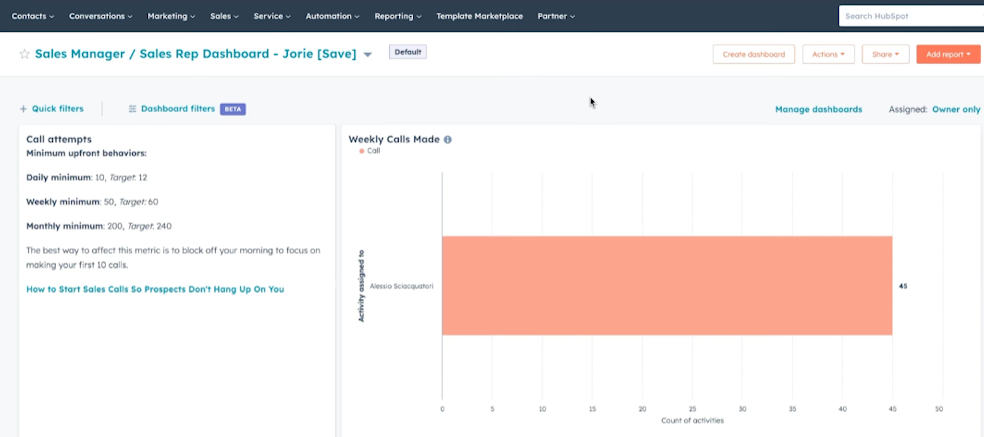Expand the Partner menu

(x=556, y=16)
